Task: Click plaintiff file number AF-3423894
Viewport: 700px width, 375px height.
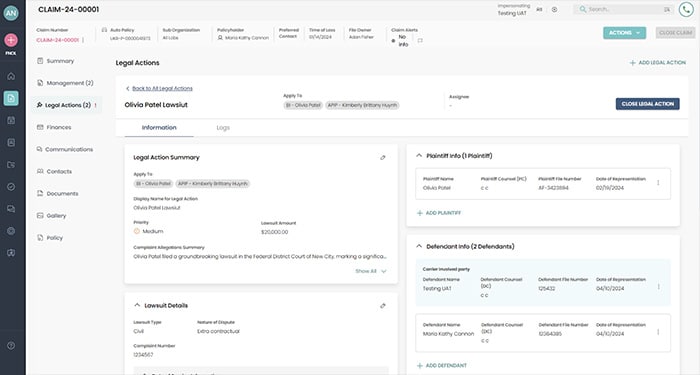Action: coord(553,188)
